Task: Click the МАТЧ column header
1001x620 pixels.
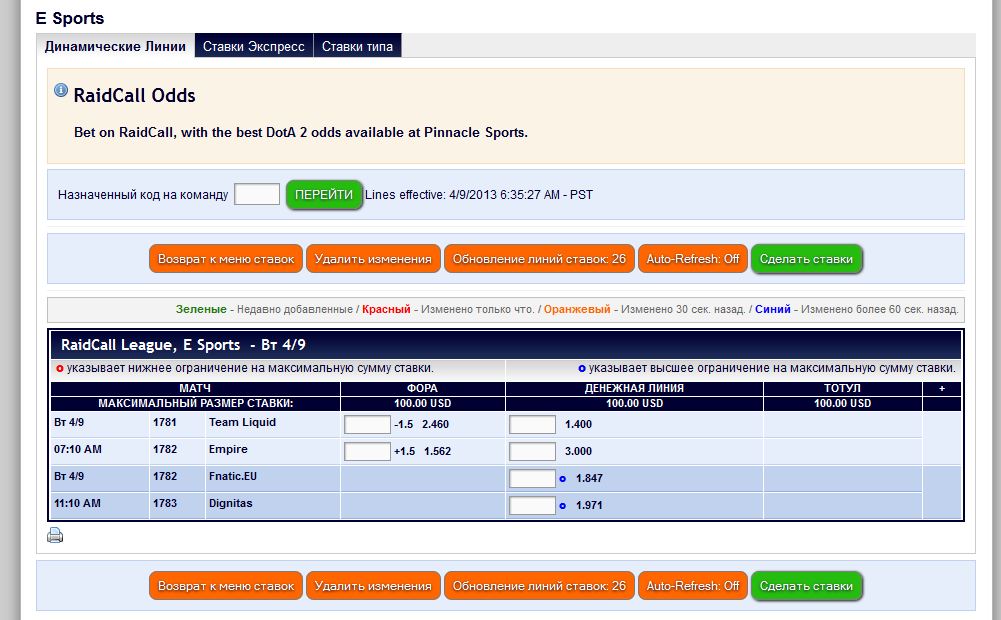Action: 195,388
